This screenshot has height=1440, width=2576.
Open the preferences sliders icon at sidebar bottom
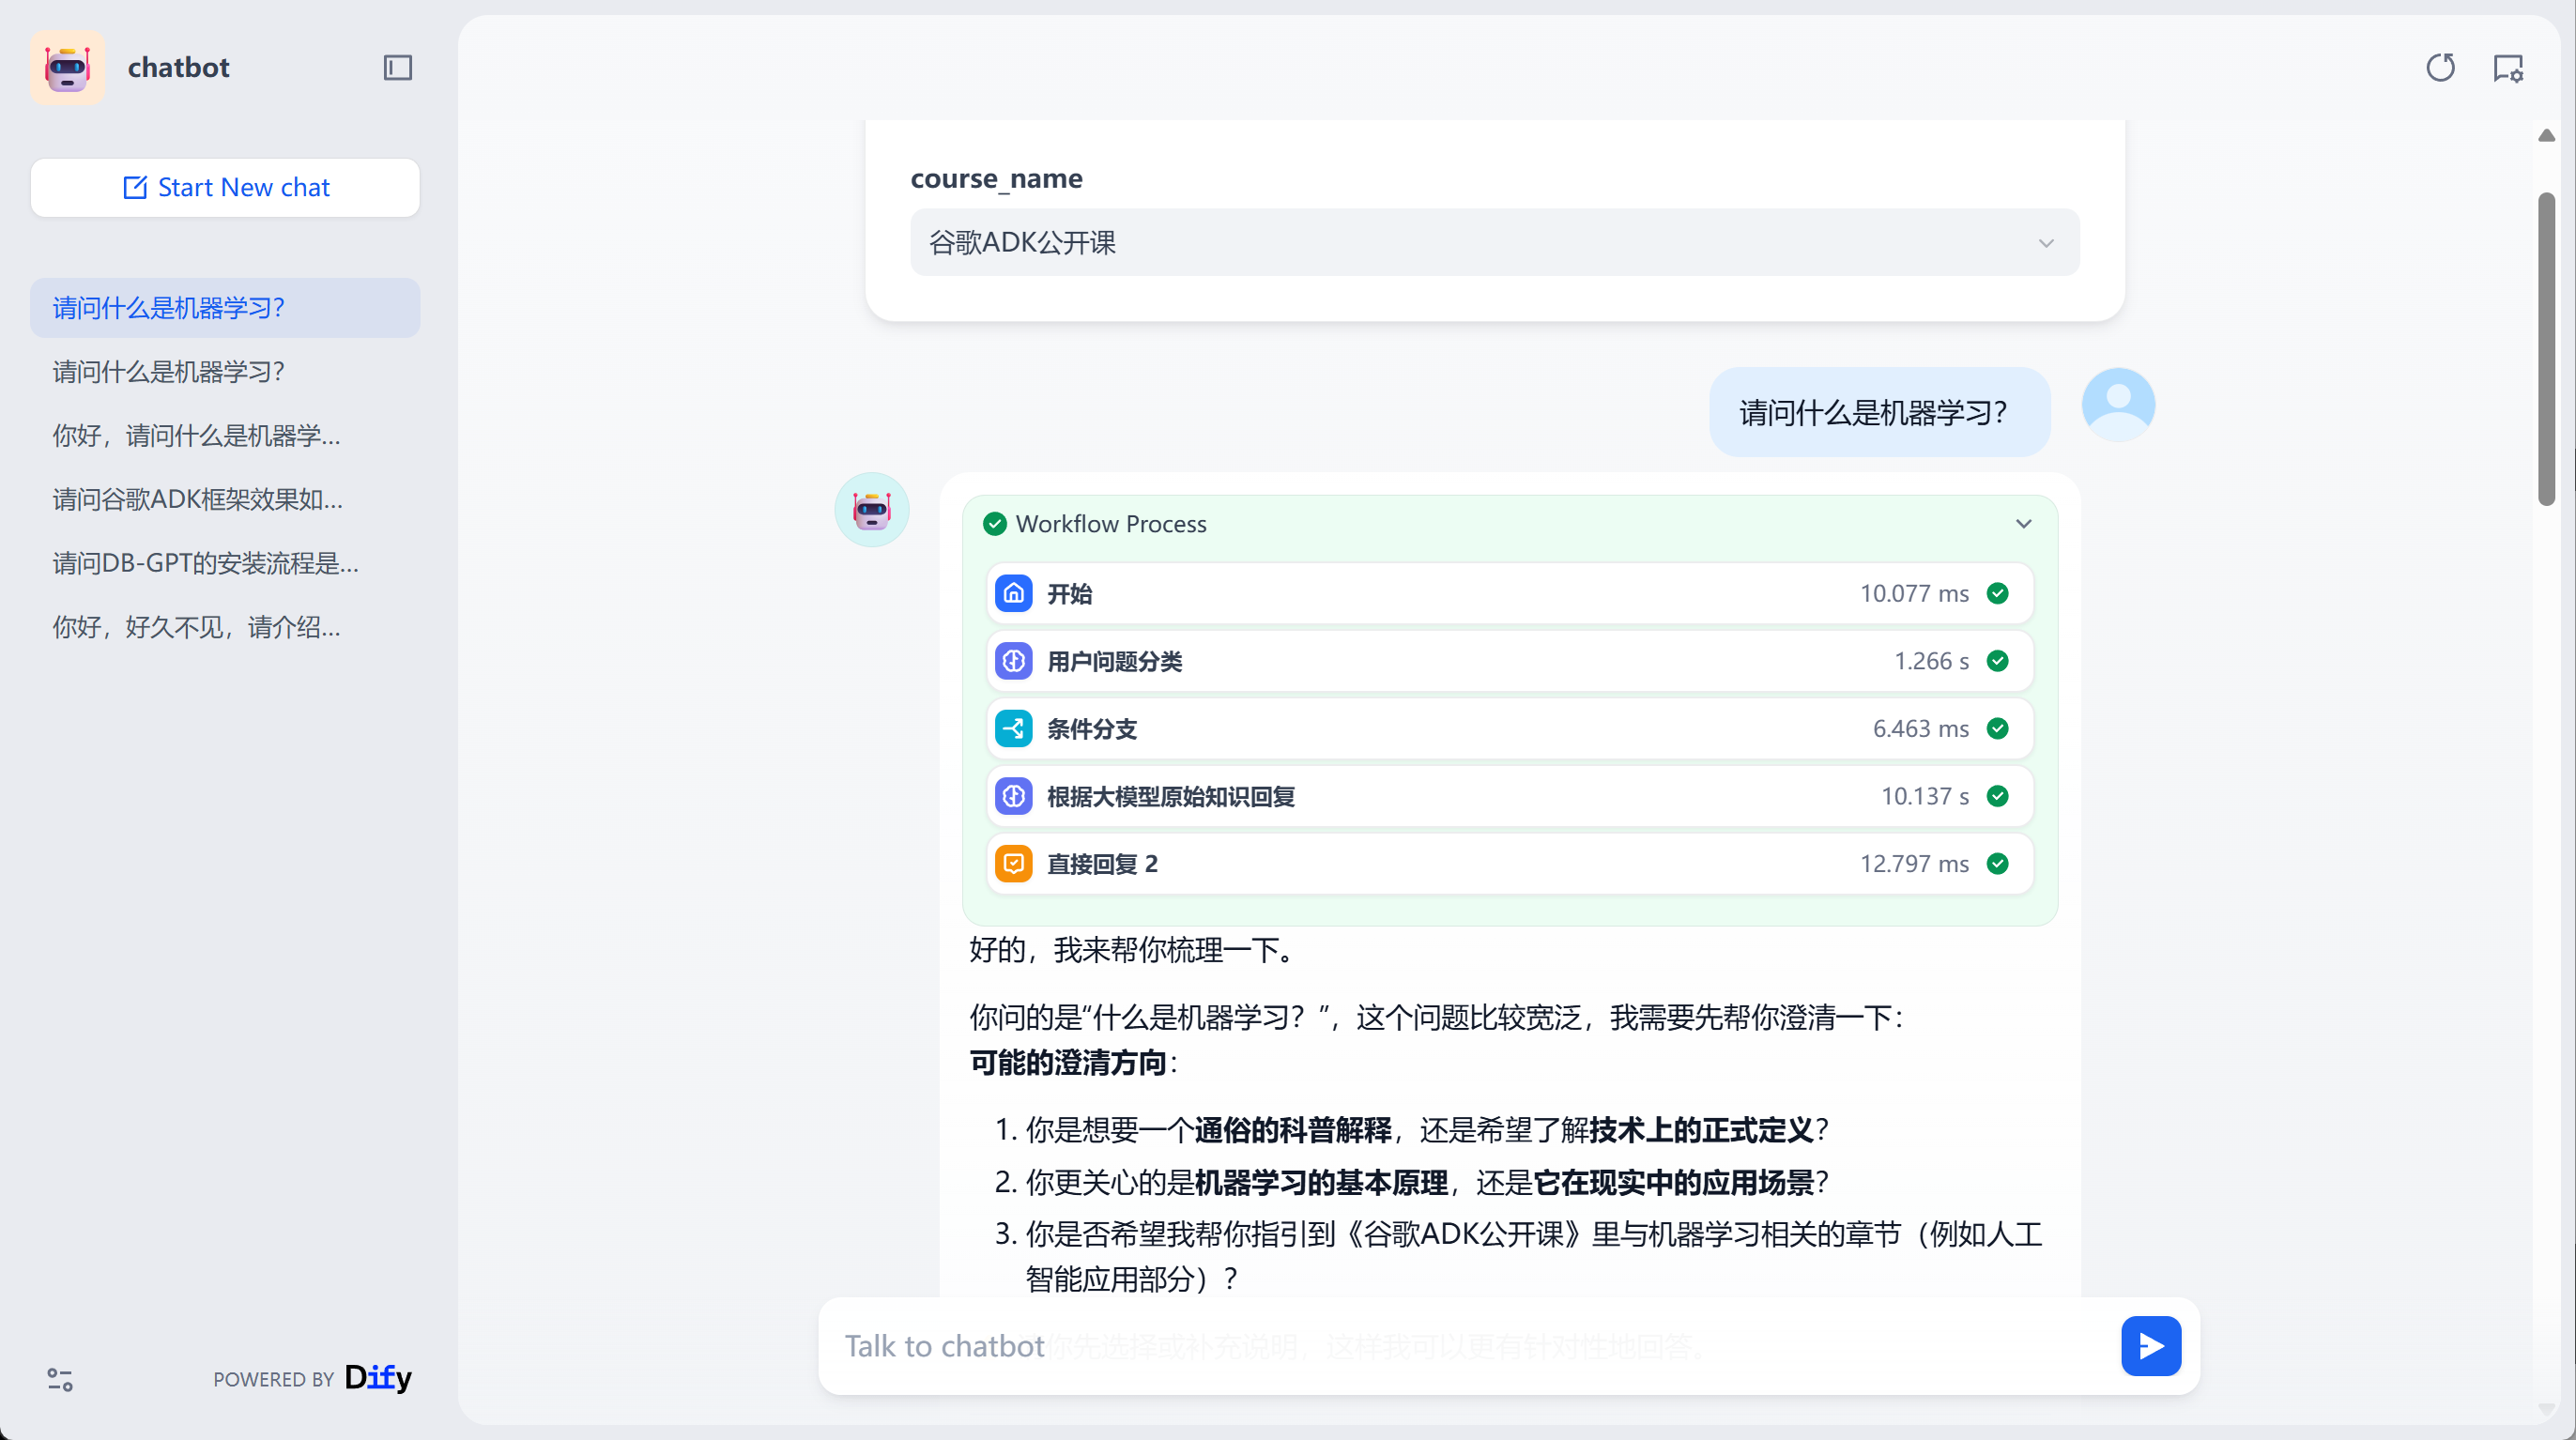[x=60, y=1379]
